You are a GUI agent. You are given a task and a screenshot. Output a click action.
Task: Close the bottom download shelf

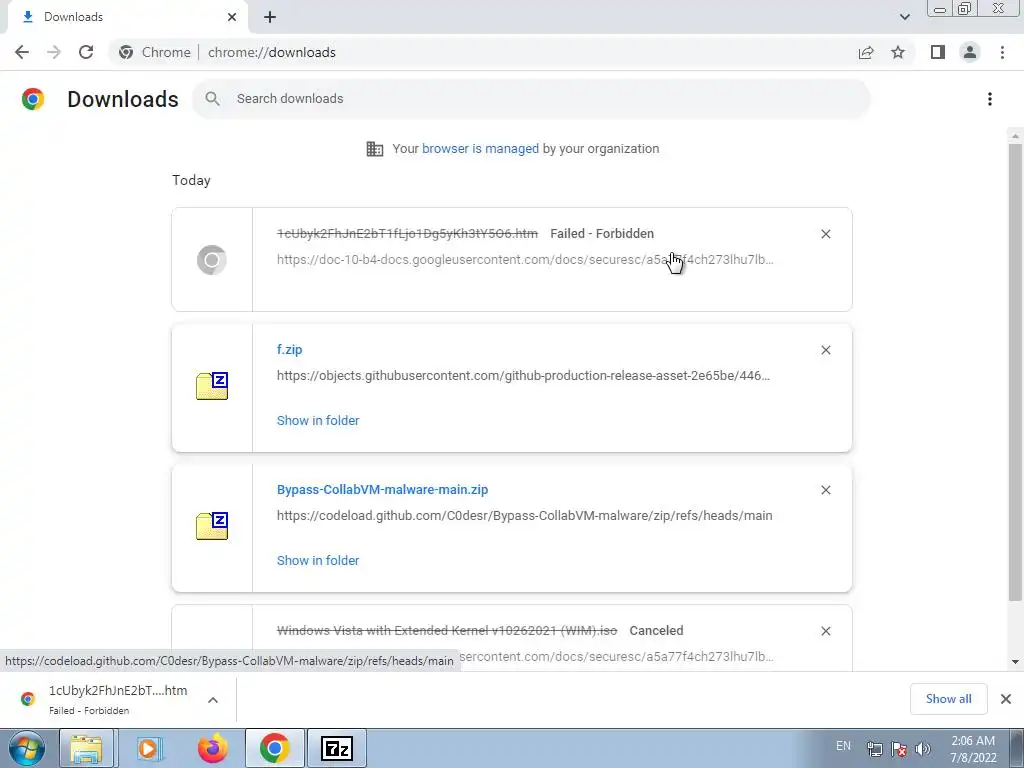1006,699
